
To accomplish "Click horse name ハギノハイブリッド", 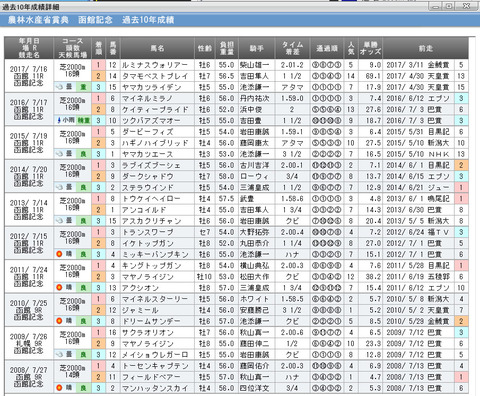I will point(155,143).
